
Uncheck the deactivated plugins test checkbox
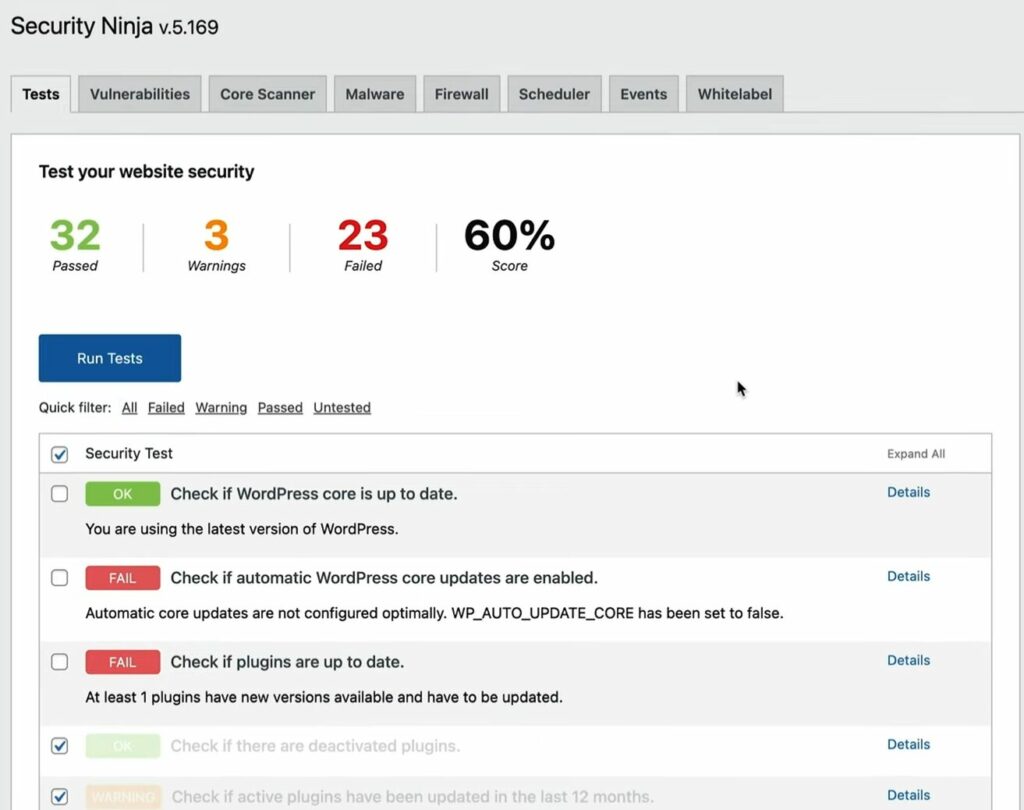click(59, 746)
